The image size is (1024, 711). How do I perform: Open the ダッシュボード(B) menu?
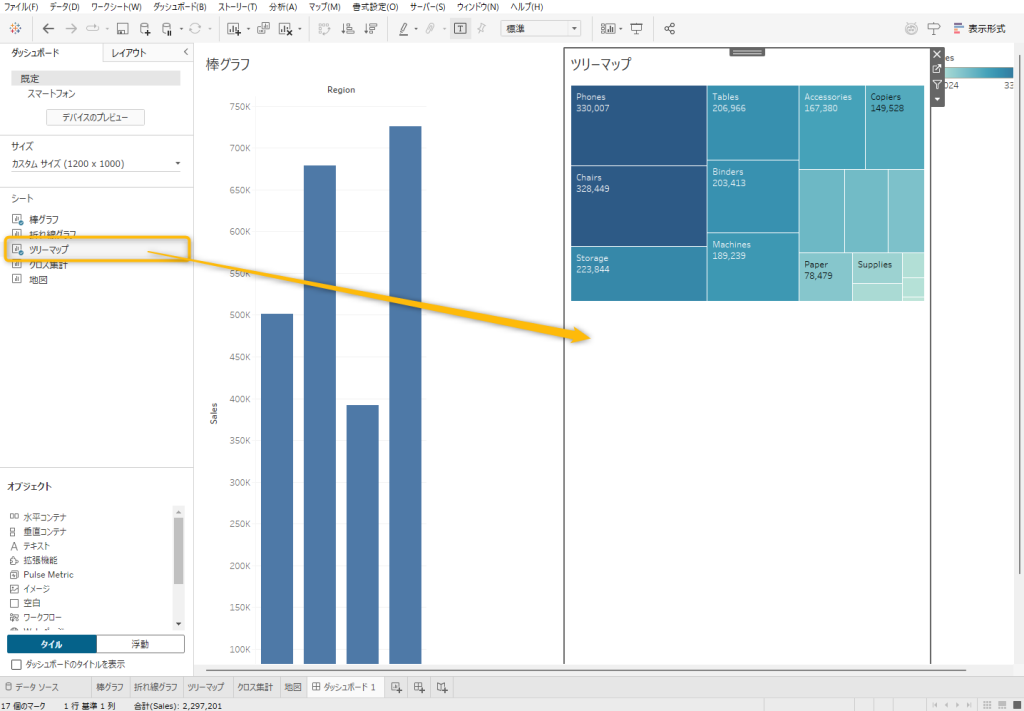click(179, 7)
